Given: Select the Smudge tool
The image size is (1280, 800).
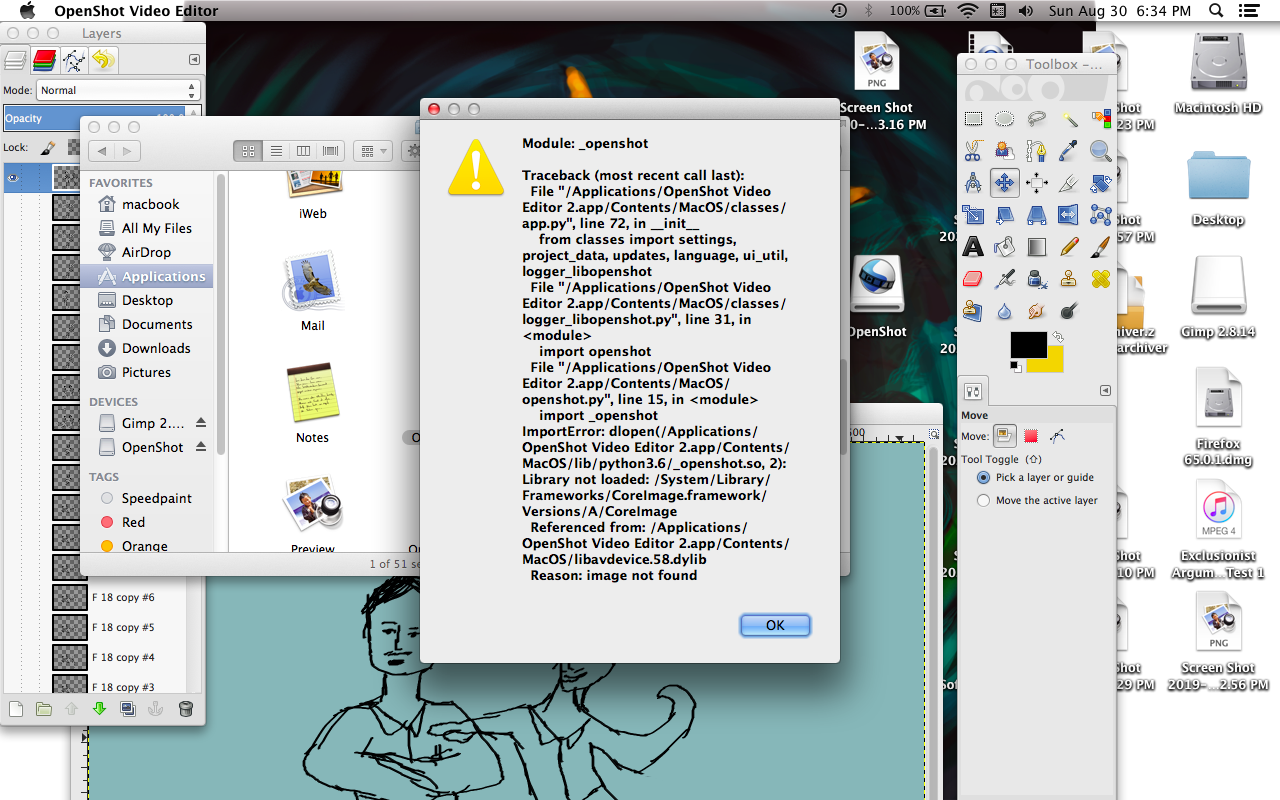Looking at the screenshot, I should [x=1037, y=310].
